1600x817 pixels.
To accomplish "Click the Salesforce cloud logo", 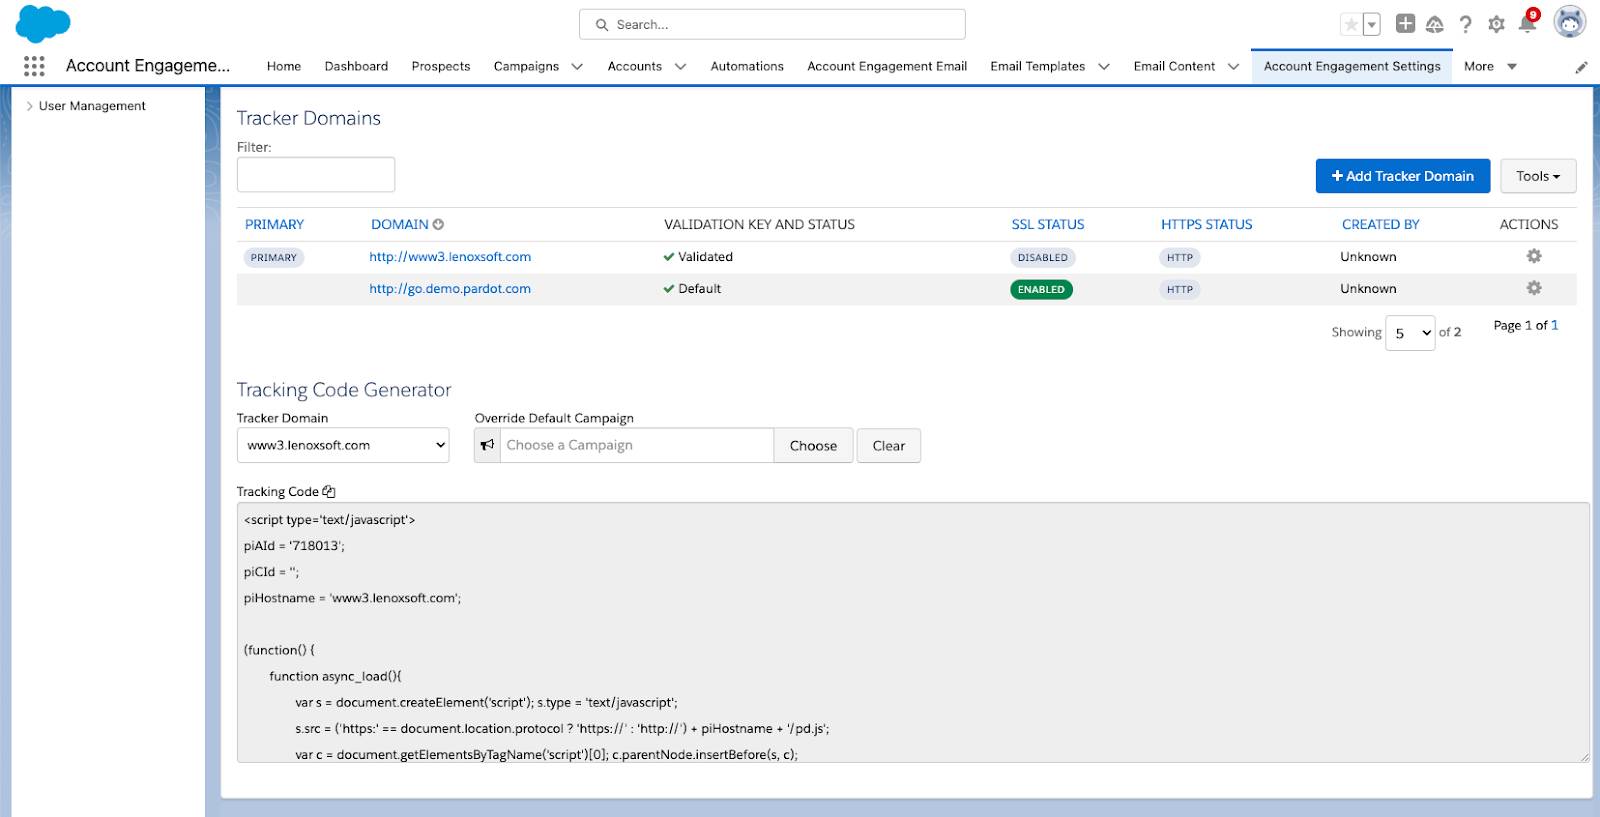I will tap(43, 23).
